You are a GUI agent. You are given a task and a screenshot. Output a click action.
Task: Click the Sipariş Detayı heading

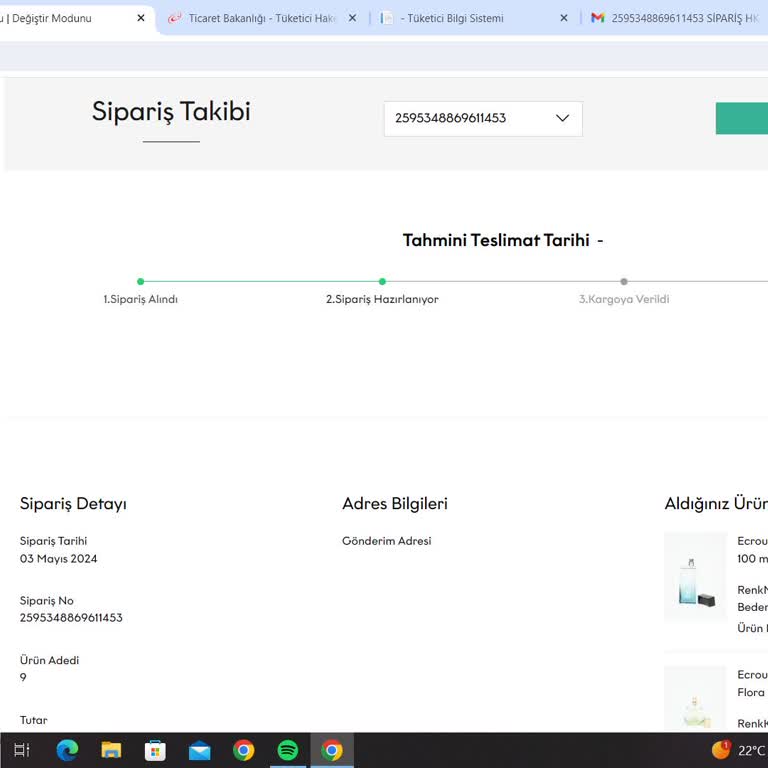pyautogui.click(x=73, y=504)
